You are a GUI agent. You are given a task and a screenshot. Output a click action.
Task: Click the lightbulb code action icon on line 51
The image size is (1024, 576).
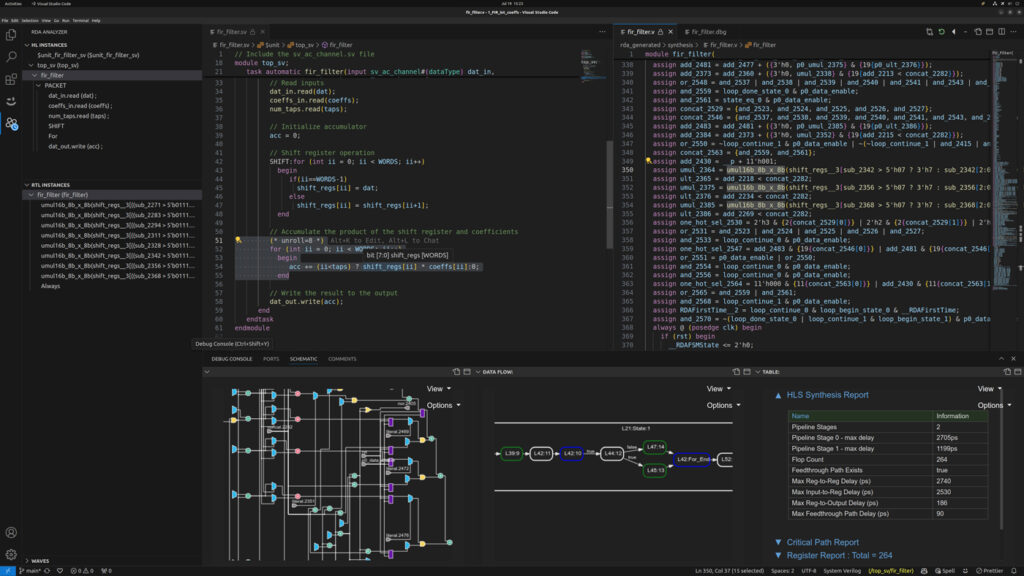pyautogui.click(x=238, y=240)
